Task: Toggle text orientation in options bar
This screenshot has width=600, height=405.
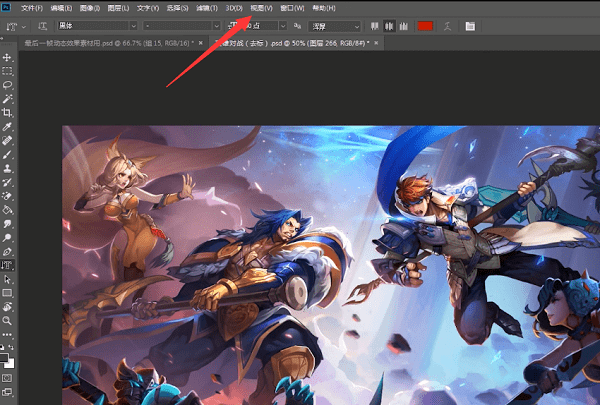Action: pyautogui.click(x=42, y=25)
